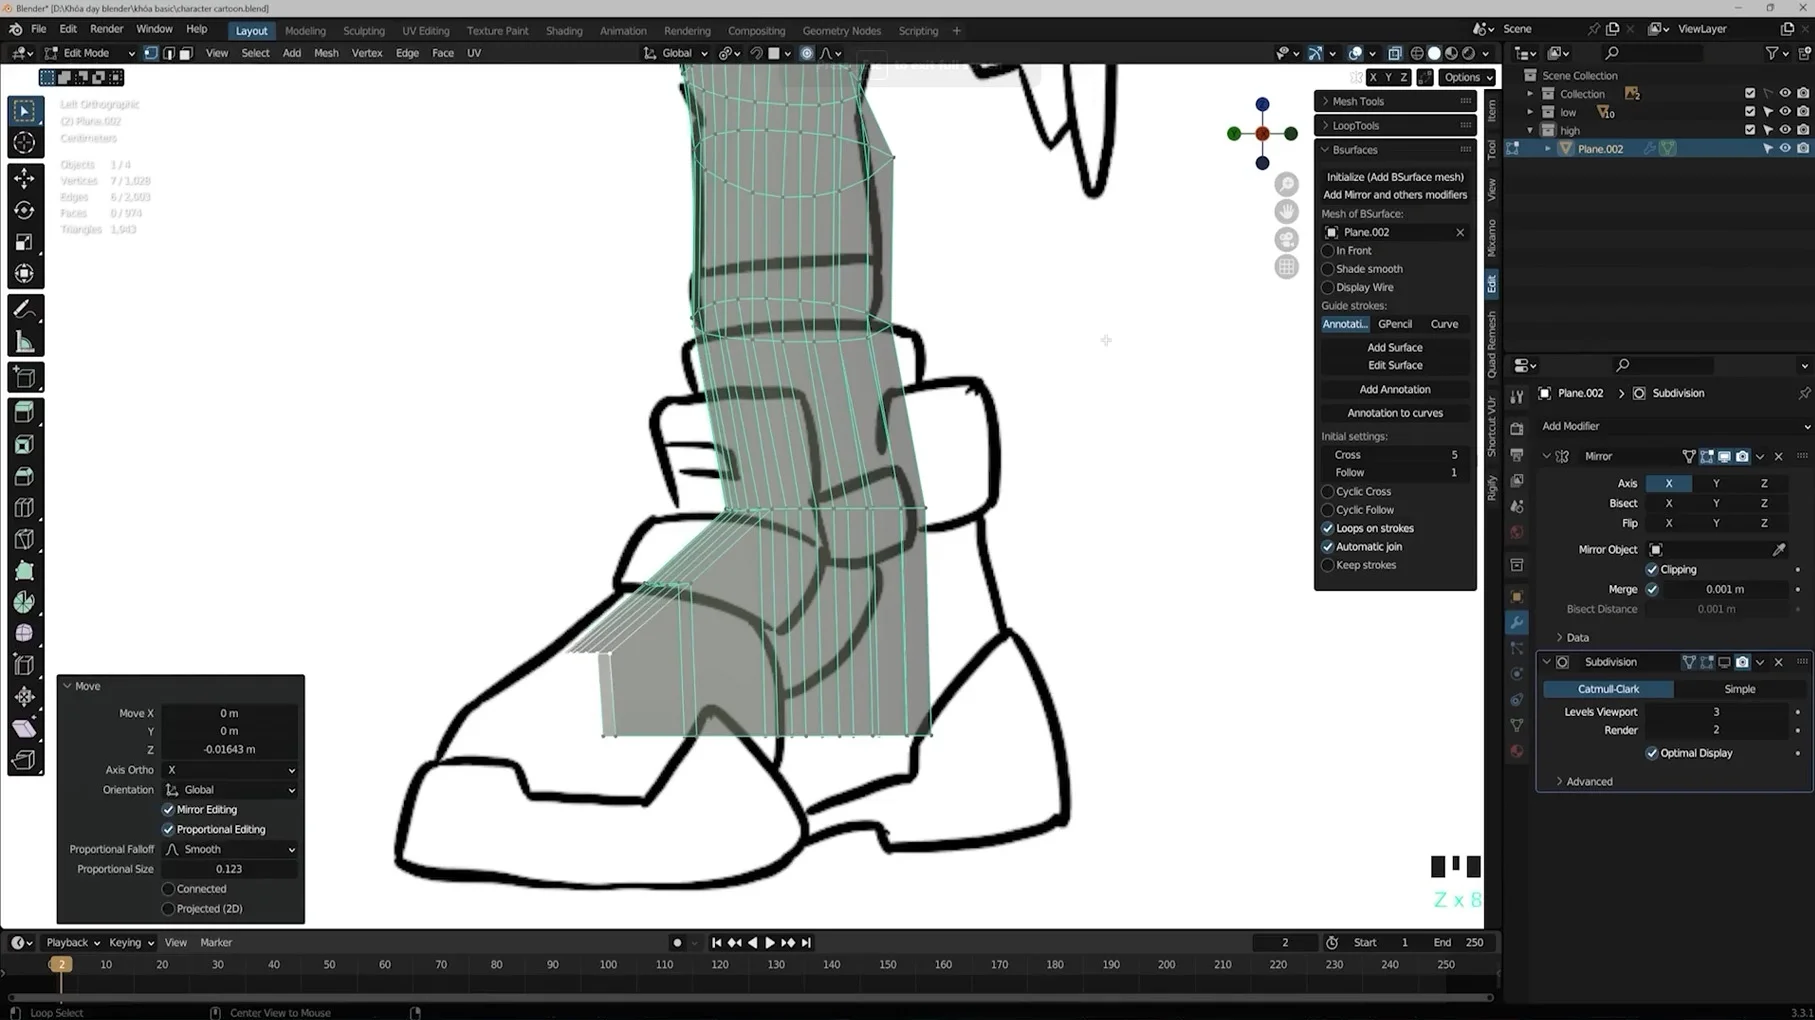Select the Inset Faces tool
The width and height of the screenshot is (1815, 1020).
pyautogui.click(x=25, y=444)
